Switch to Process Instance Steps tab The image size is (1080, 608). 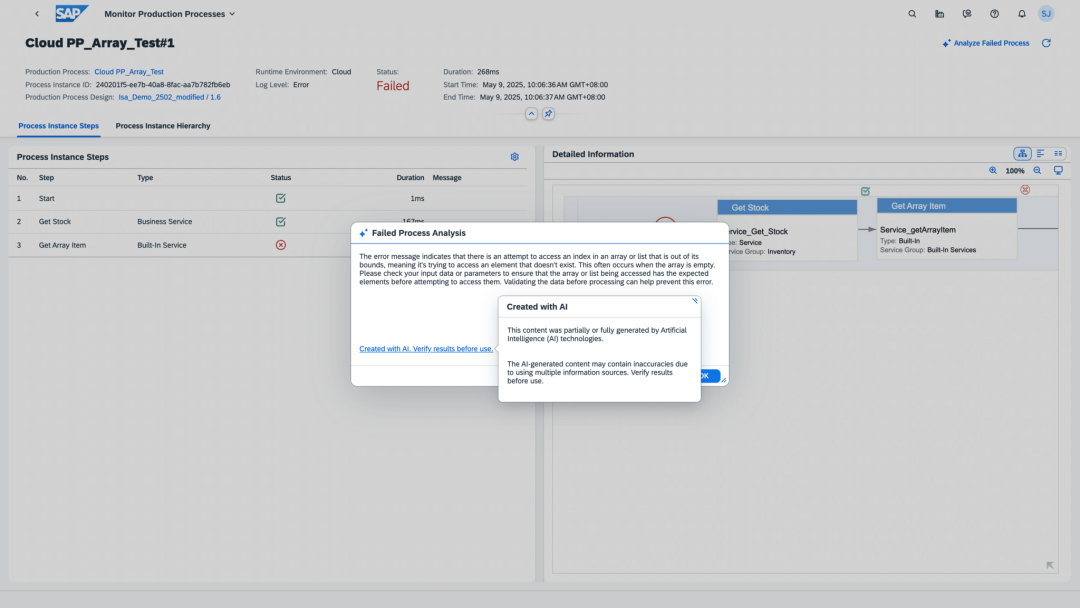coord(59,126)
